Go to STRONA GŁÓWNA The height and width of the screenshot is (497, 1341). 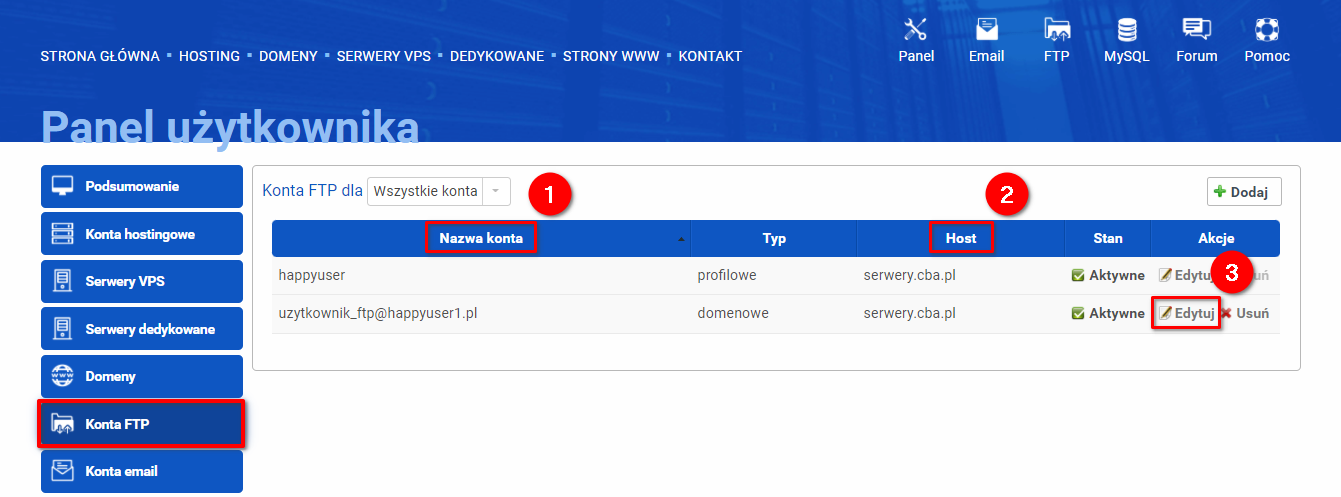click(100, 56)
